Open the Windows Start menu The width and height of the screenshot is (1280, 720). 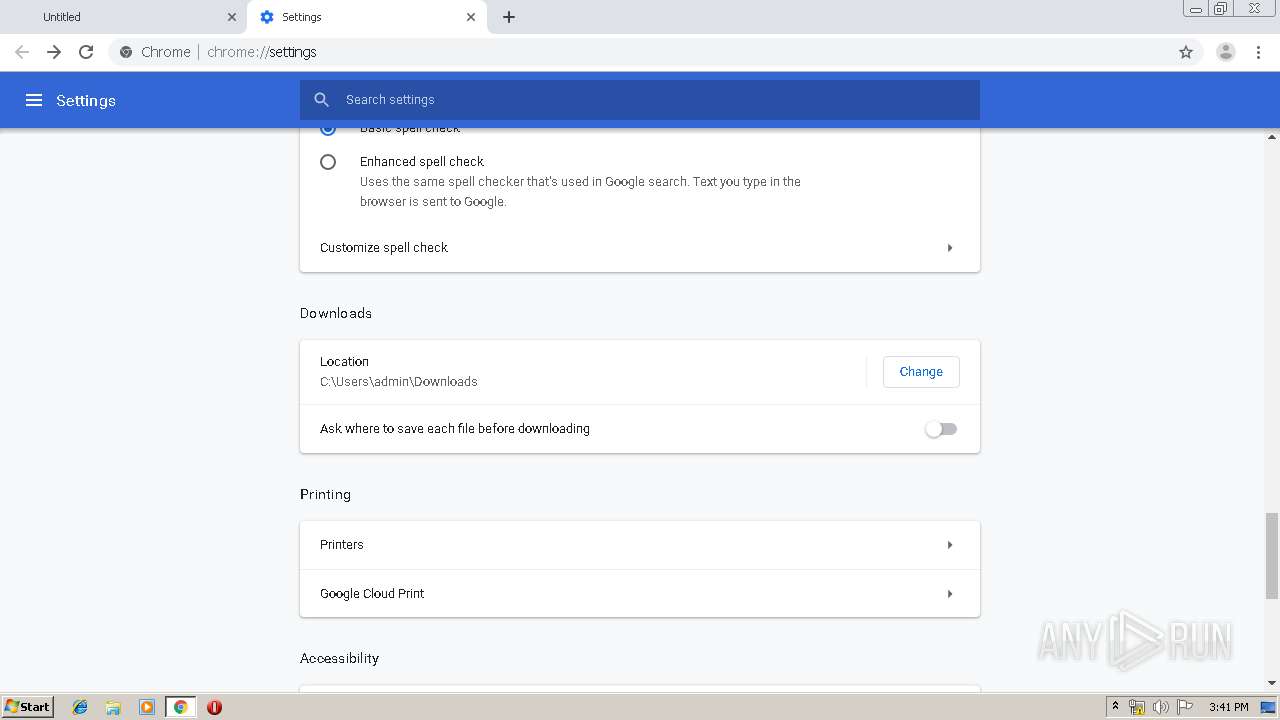(28, 707)
